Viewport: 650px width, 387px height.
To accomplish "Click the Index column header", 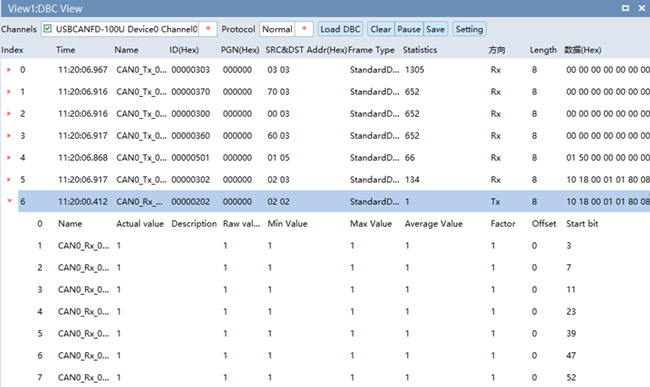I will 12,50.
